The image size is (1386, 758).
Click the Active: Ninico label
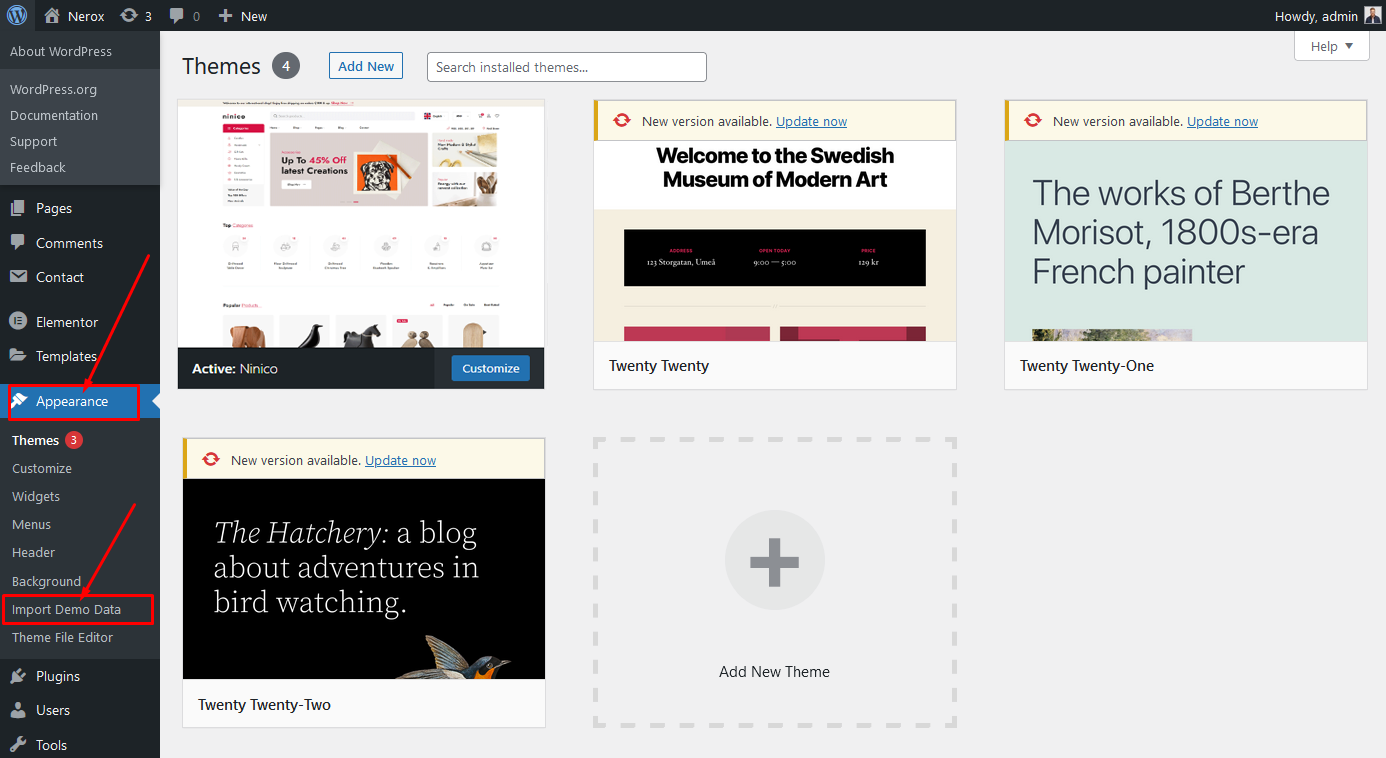[x=235, y=369]
